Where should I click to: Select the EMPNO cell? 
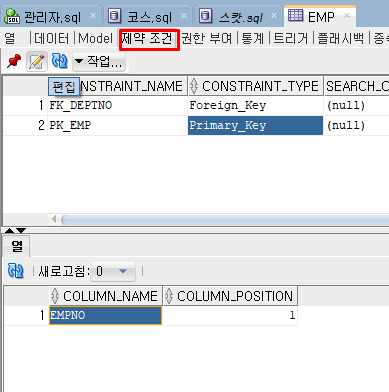[105, 315]
